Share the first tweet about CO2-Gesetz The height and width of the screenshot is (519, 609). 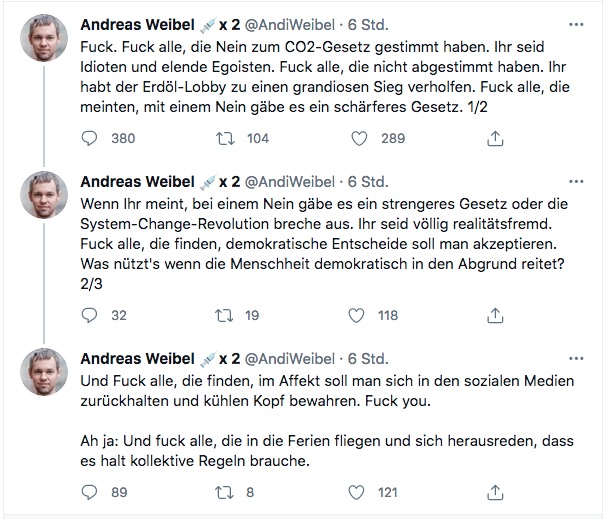tap(494, 139)
